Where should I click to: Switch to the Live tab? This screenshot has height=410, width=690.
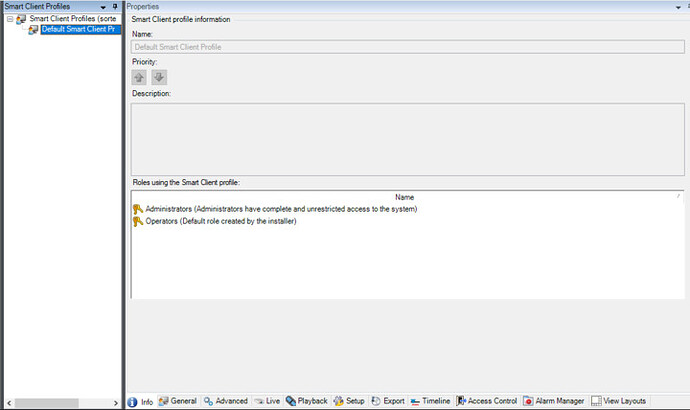[267, 401]
